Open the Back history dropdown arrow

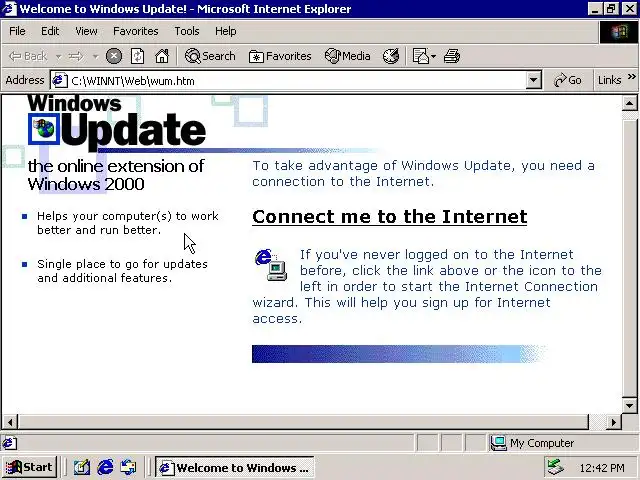tap(58, 56)
